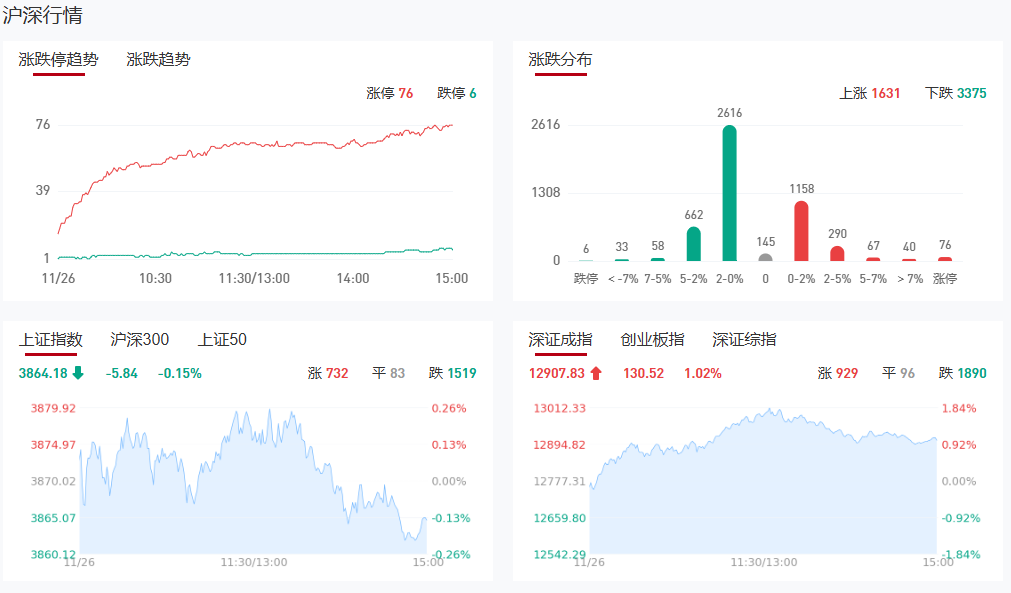Screen dimensions: 1011x593
Task: Open the 深证综指 tab
Action: pos(744,340)
